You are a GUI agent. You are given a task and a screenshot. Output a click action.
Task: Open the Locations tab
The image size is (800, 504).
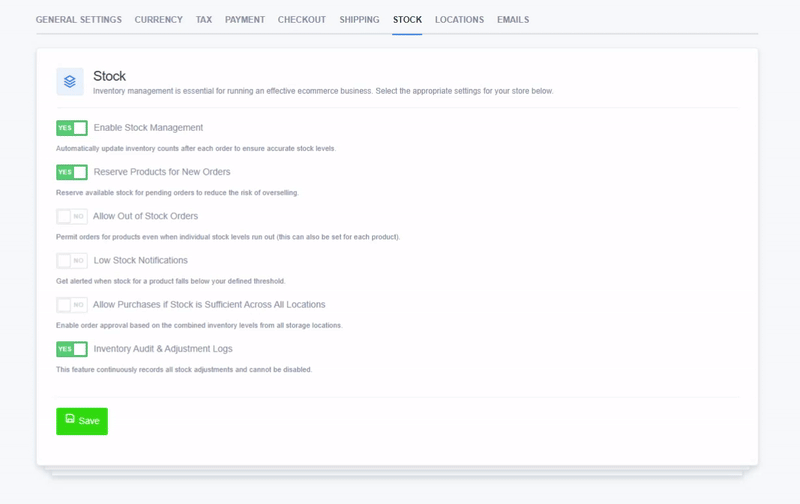459,20
